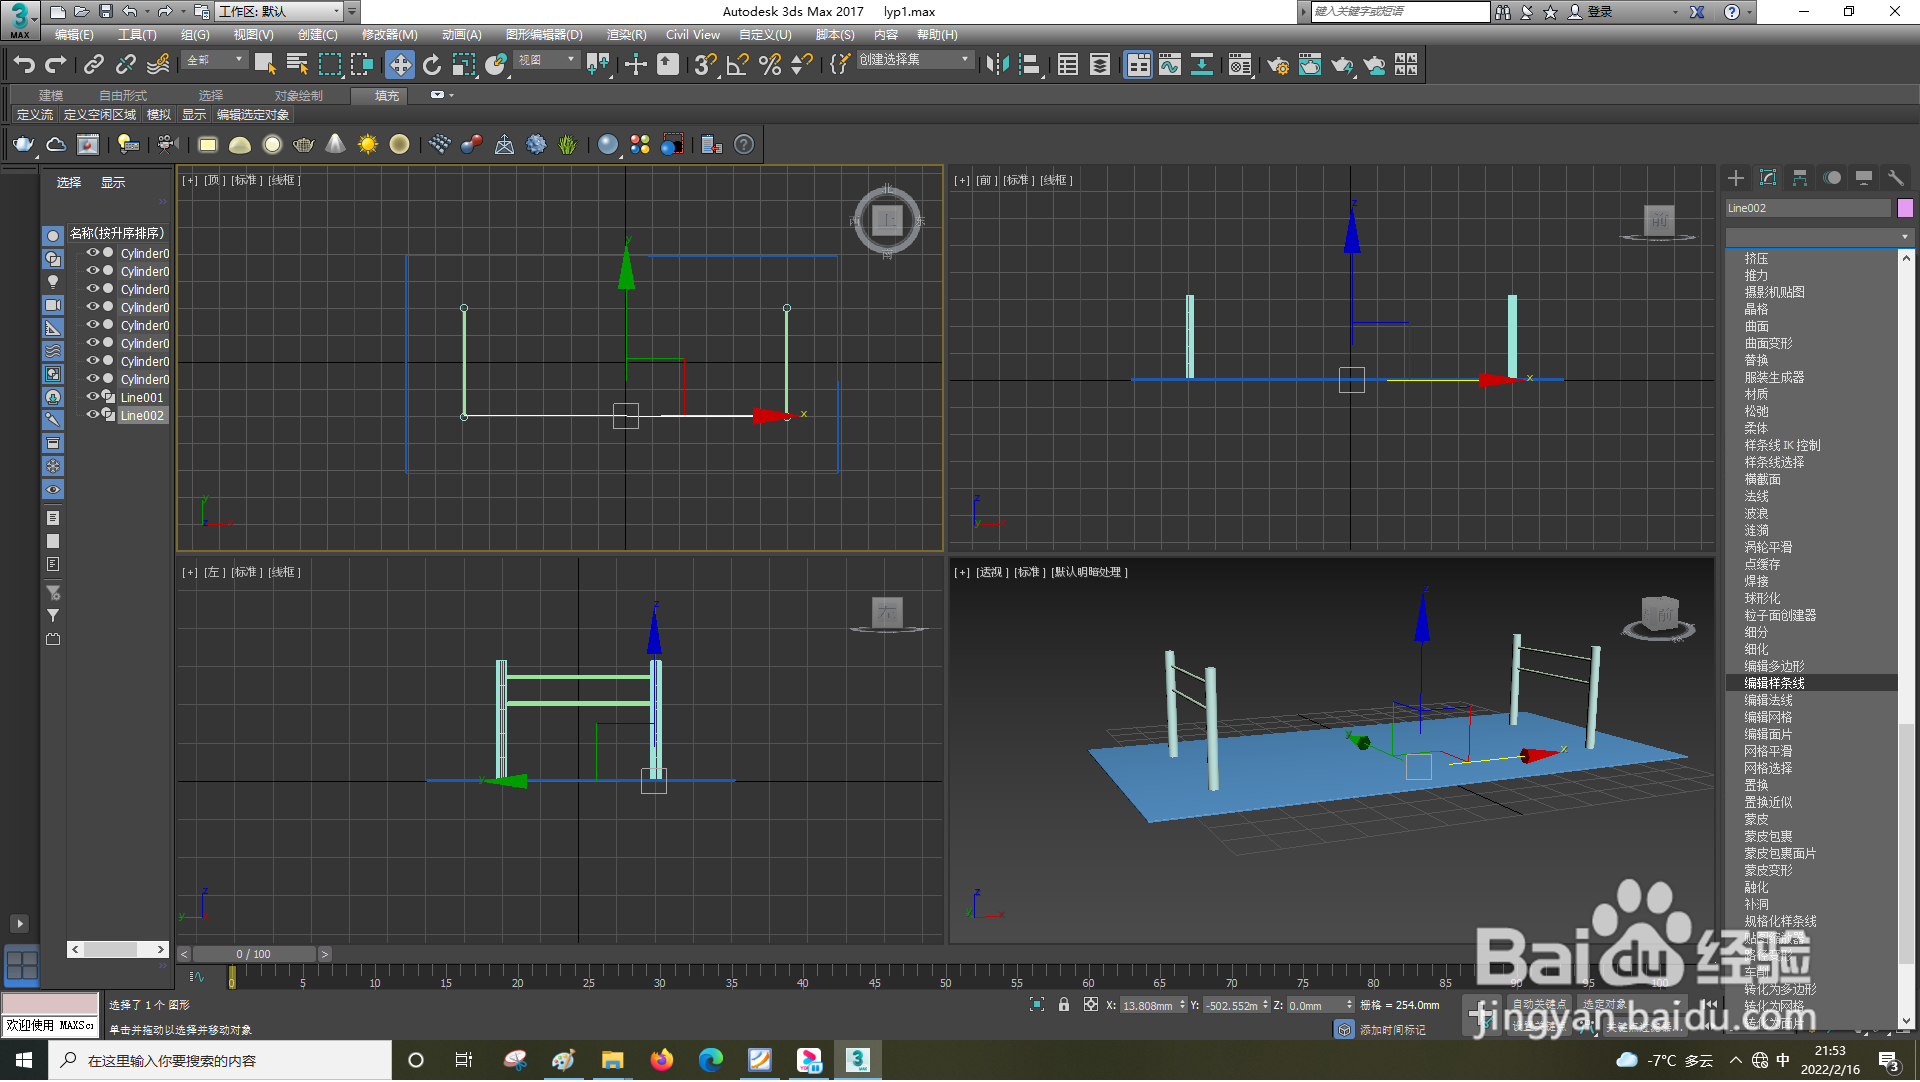Open the Display panel tab
1920x1082 pixels.
tap(1864, 177)
